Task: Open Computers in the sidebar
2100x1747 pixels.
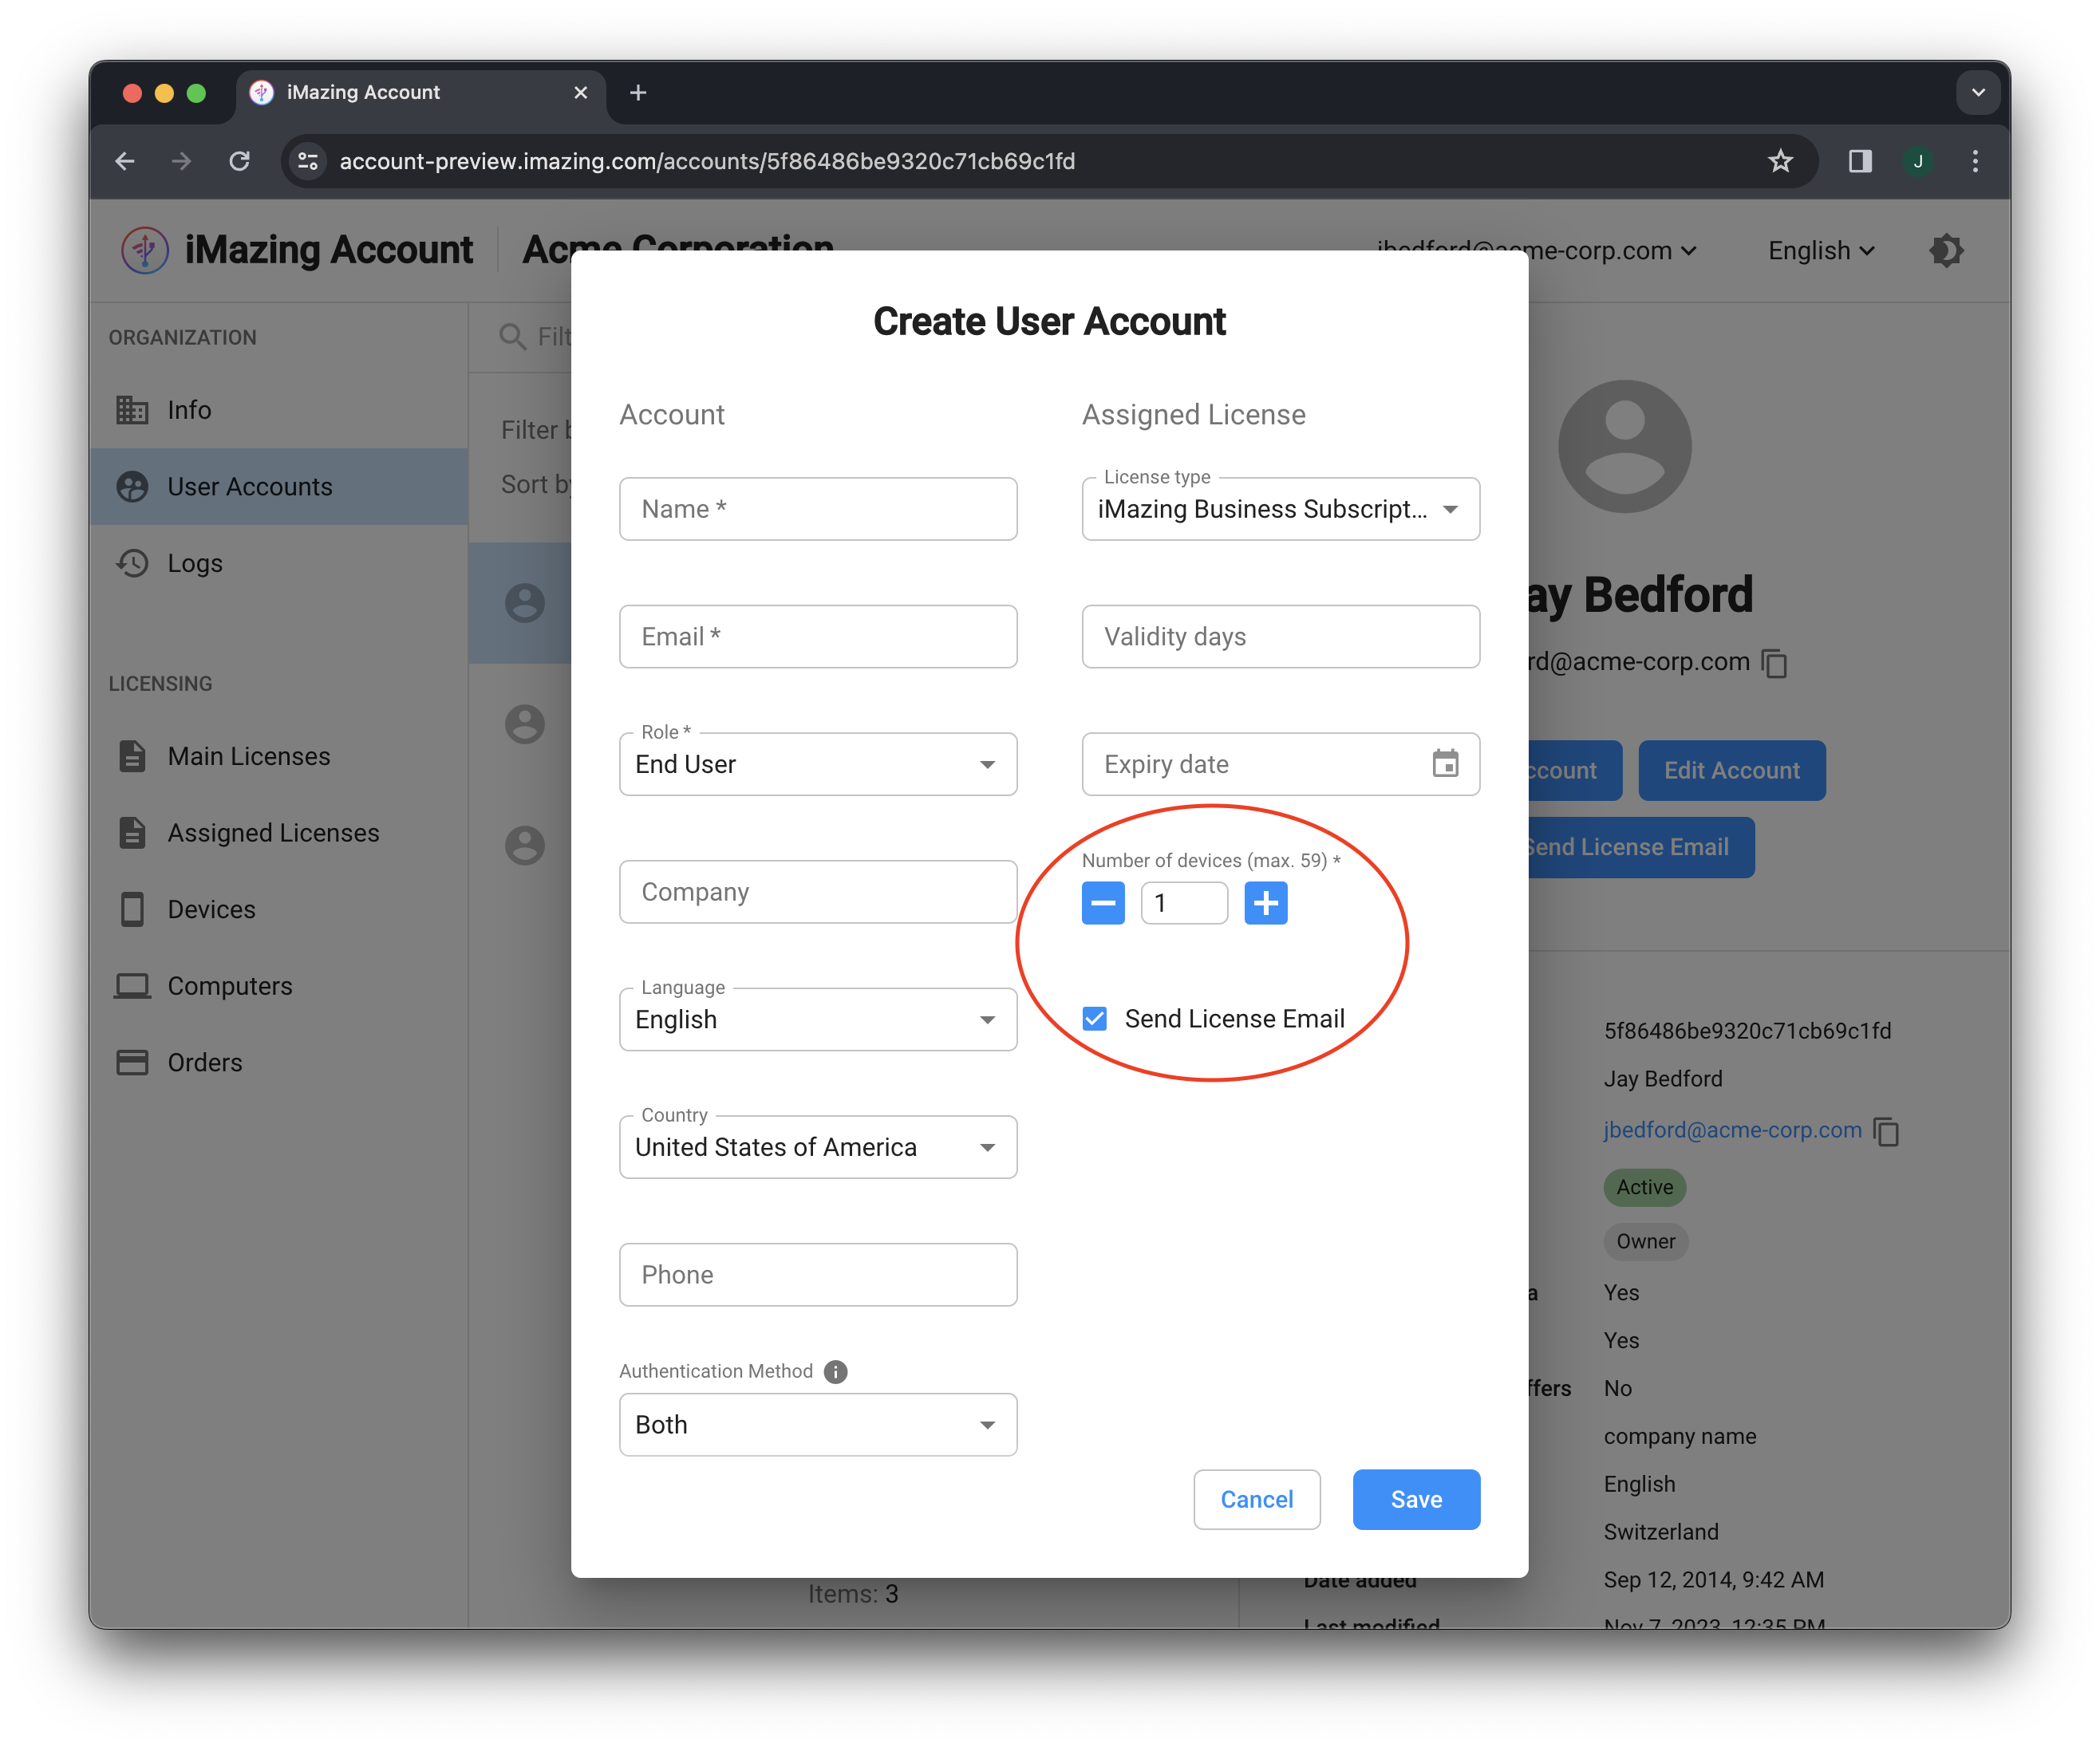Action: [x=279, y=985]
